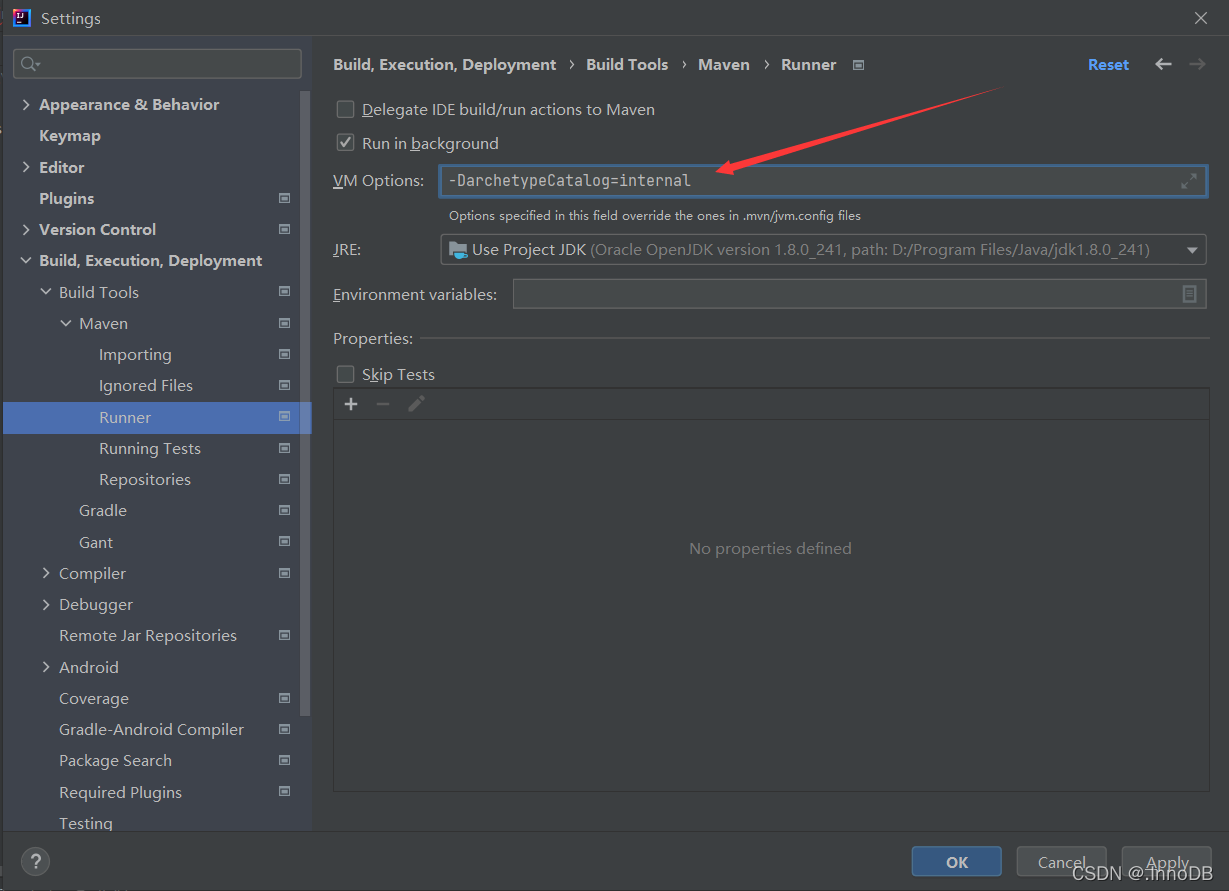Focus the settings search field
1229x891 pixels.
pyautogui.click(x=157, y=64)
